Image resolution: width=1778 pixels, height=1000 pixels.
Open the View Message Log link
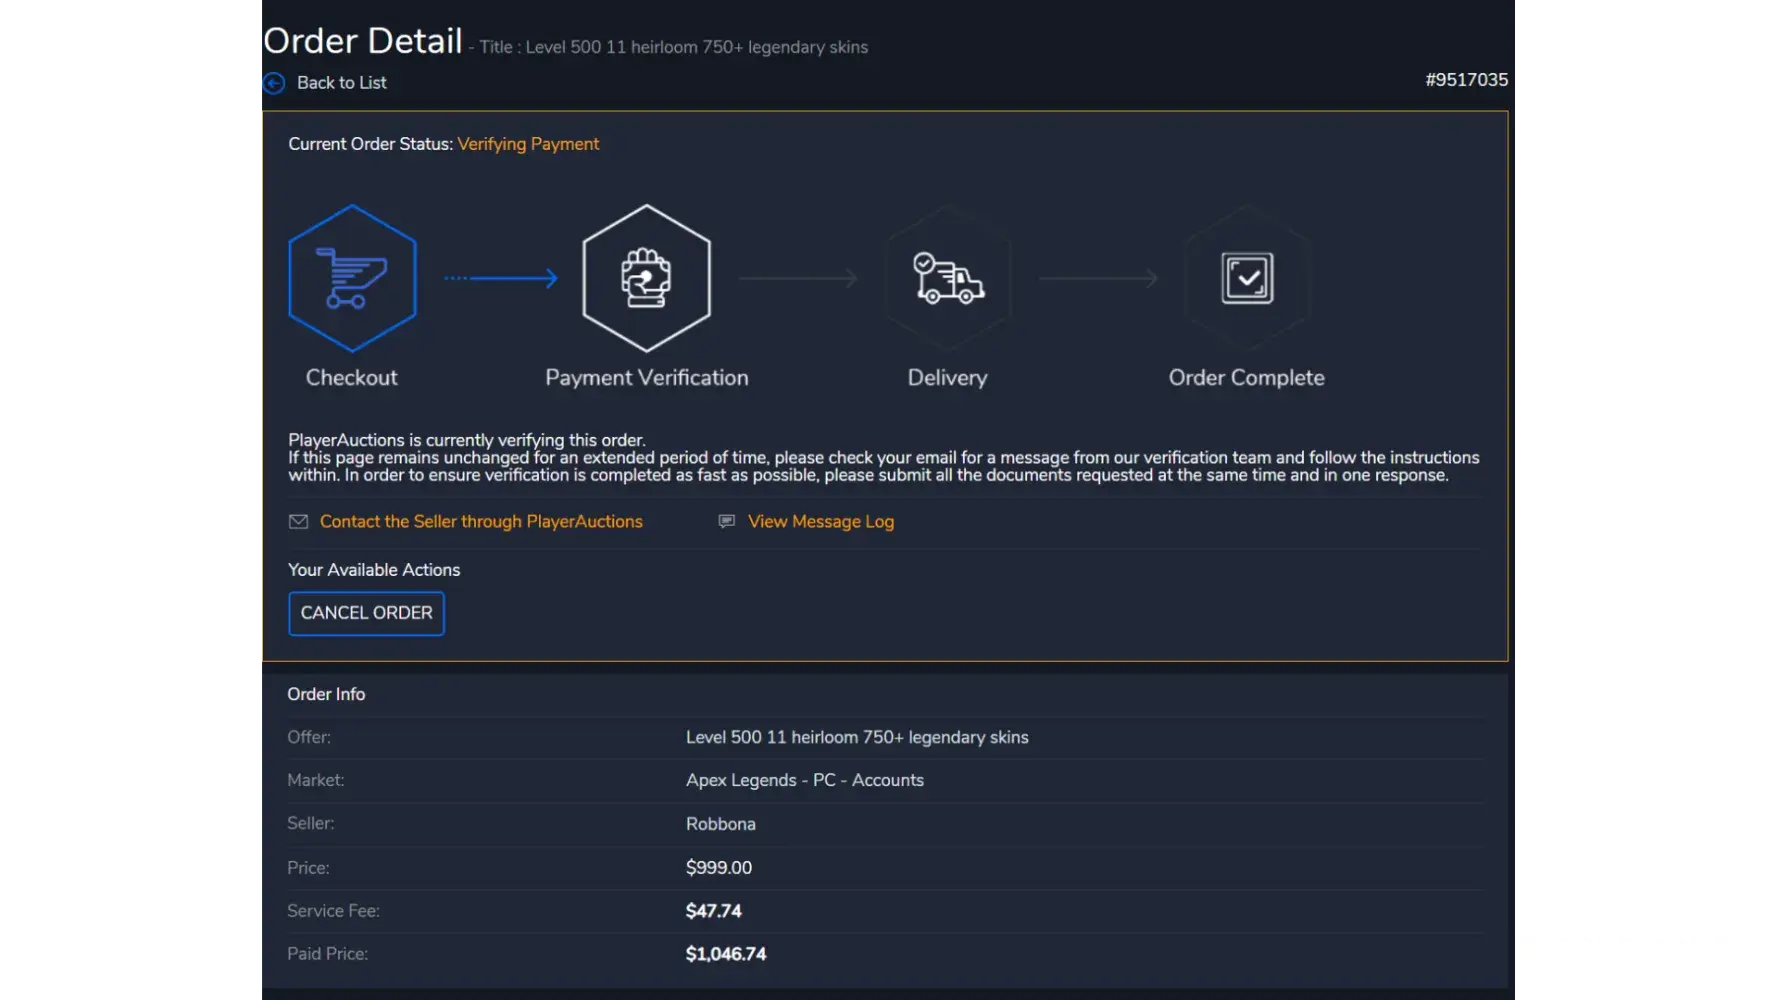(x=820, y=521)
